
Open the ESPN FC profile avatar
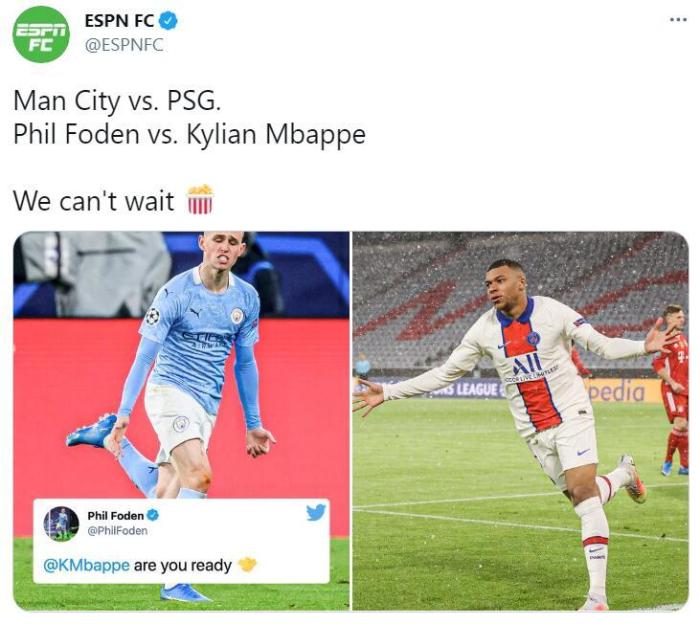[x=41, y=34]
